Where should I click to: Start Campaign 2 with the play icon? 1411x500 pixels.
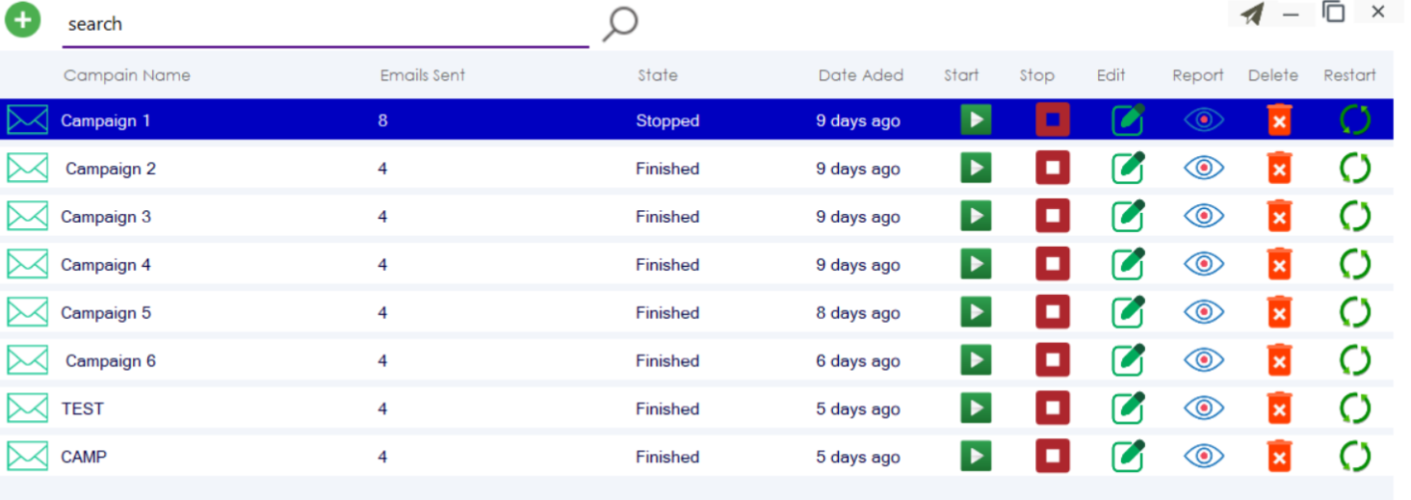click(976, 168)
